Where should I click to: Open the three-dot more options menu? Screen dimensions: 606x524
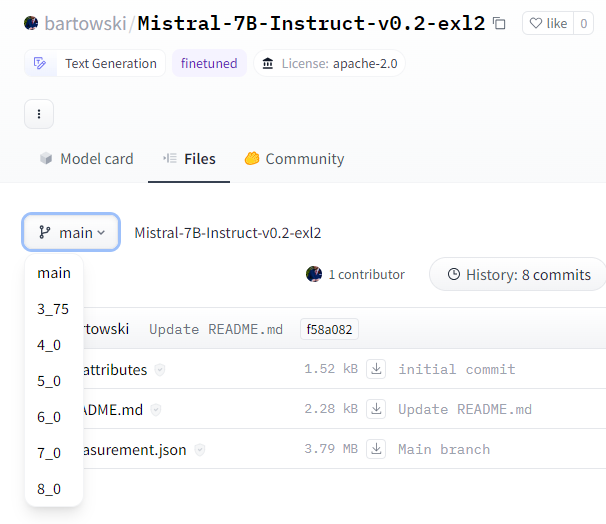[x=39, y=114]
